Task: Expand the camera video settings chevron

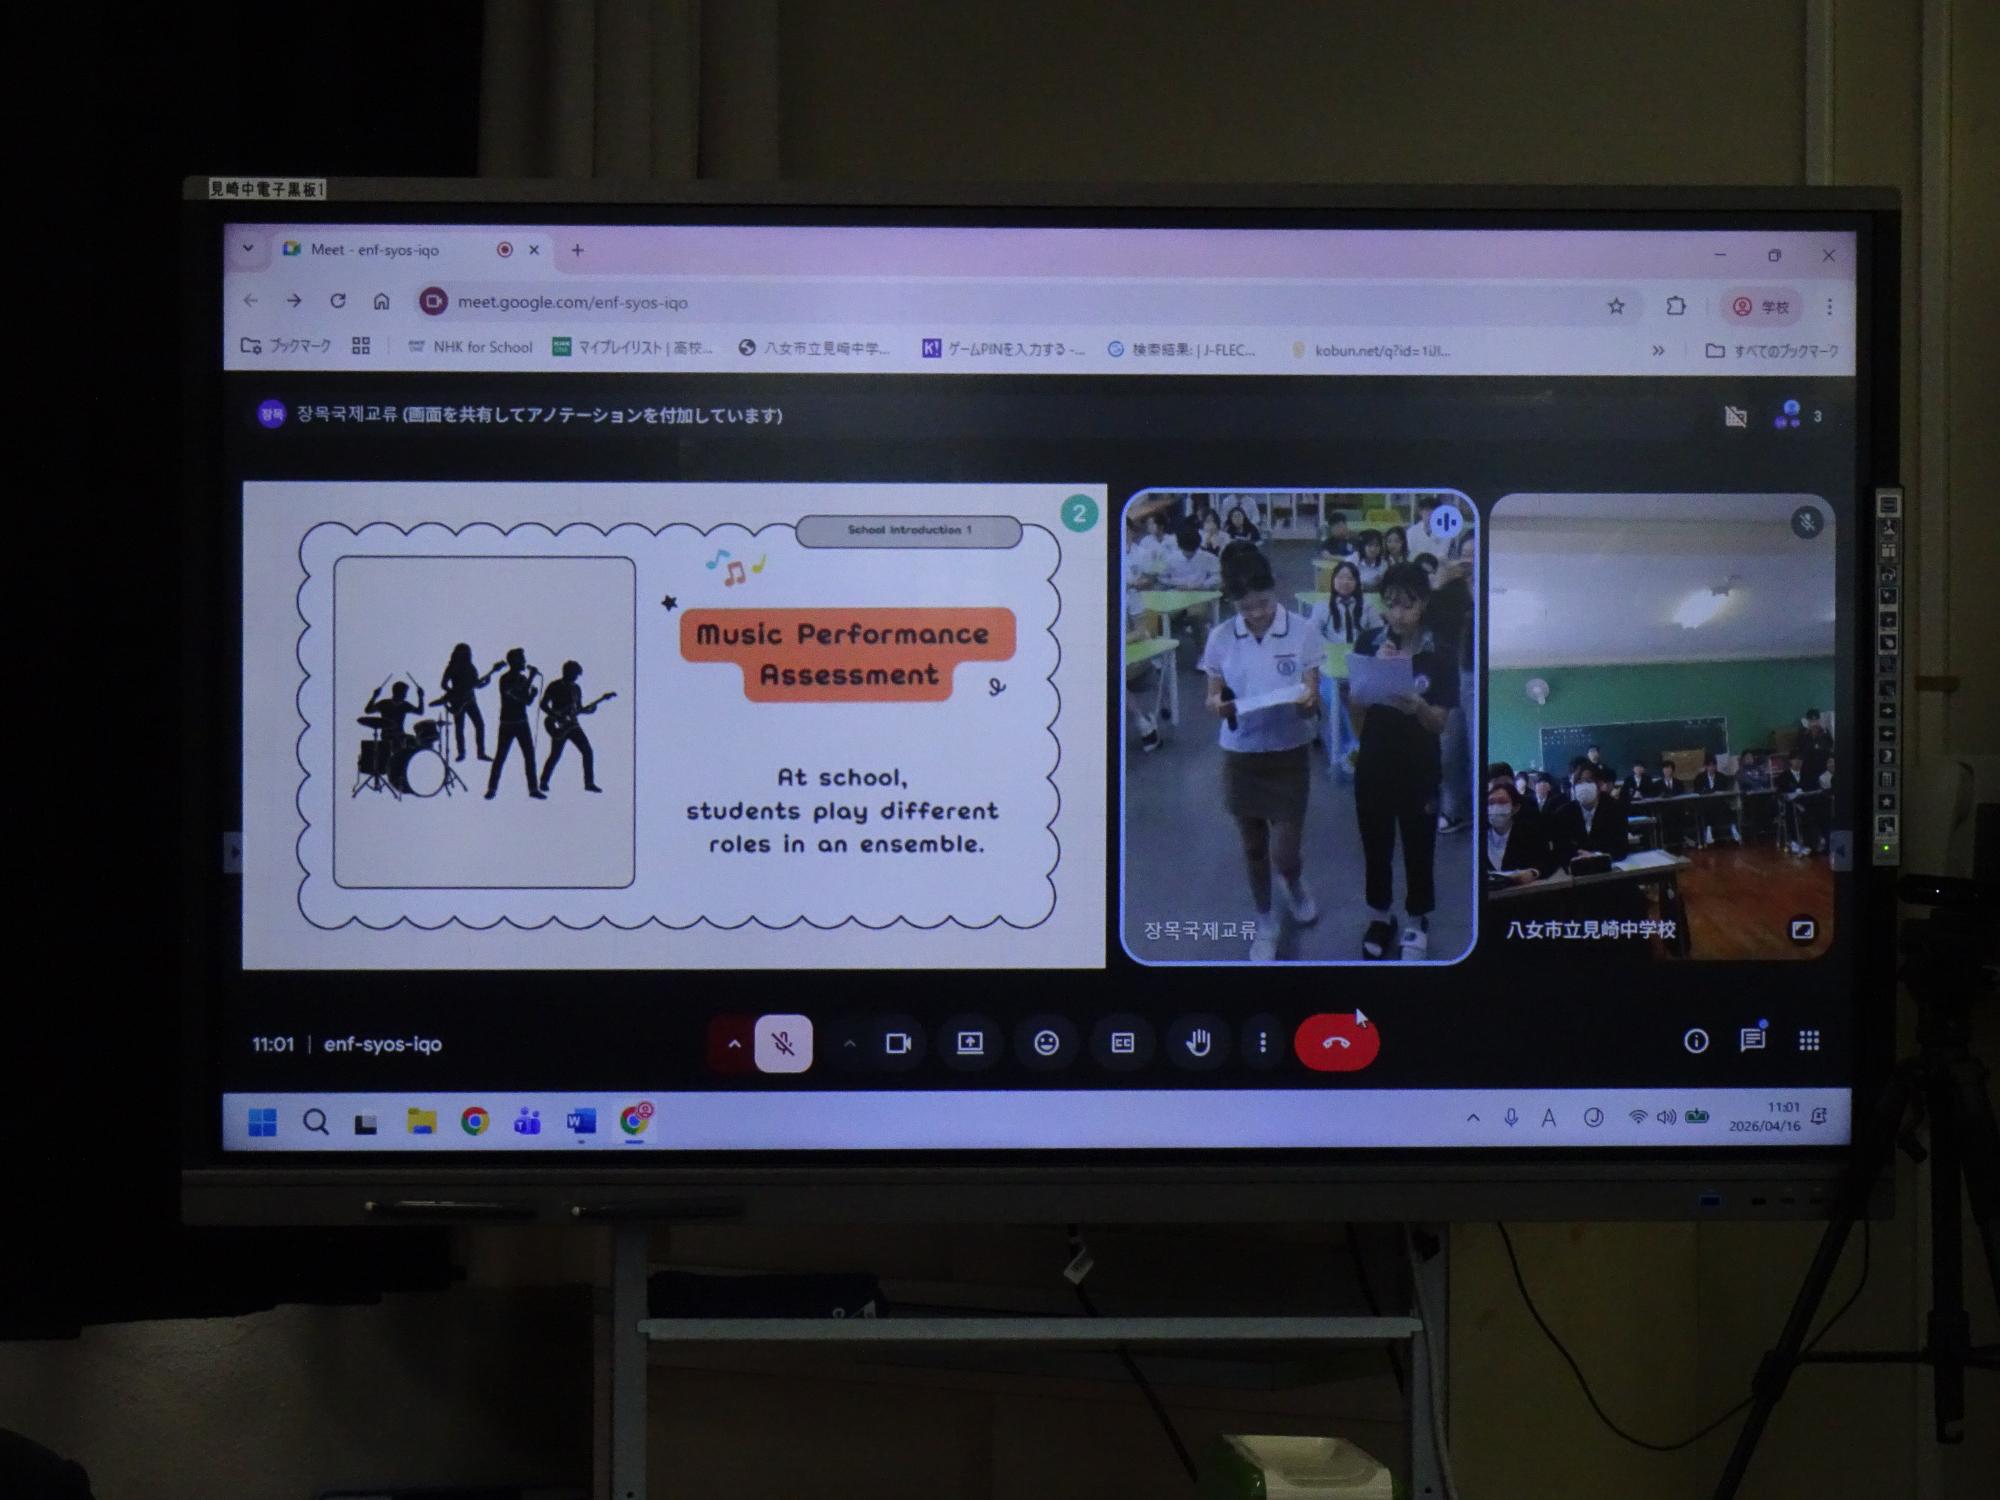Action: click(849, 1043)
